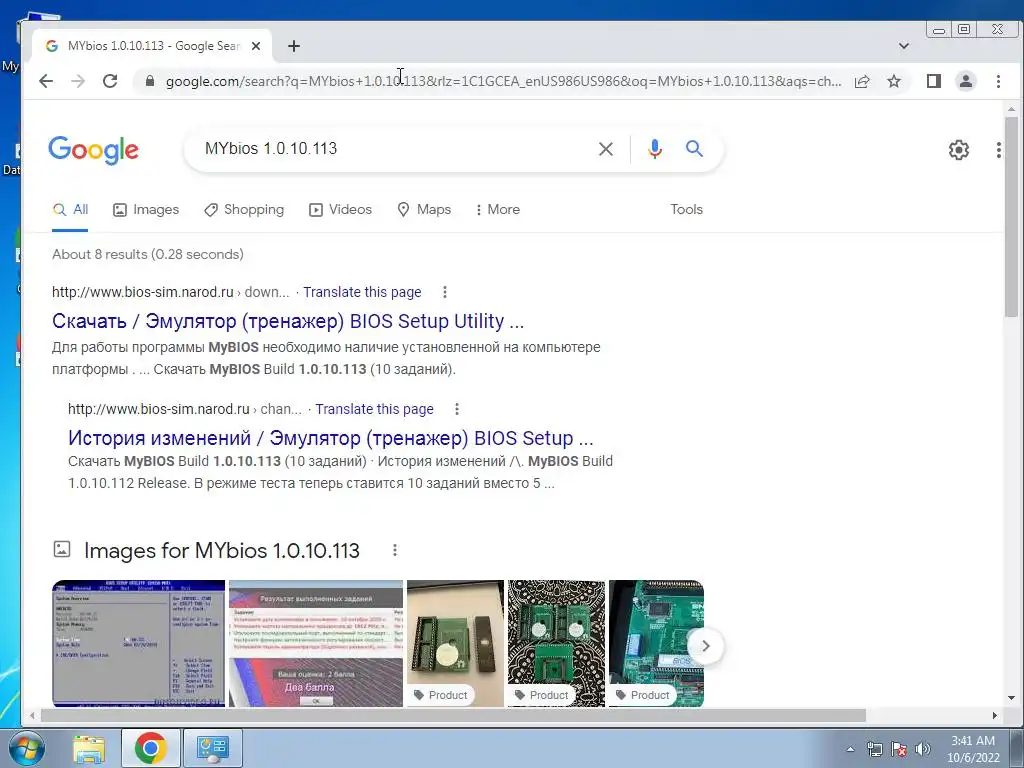This screenshot has height=768, width=1024.
Task: Switch to the Videos results tab
Action: point(340,210)
